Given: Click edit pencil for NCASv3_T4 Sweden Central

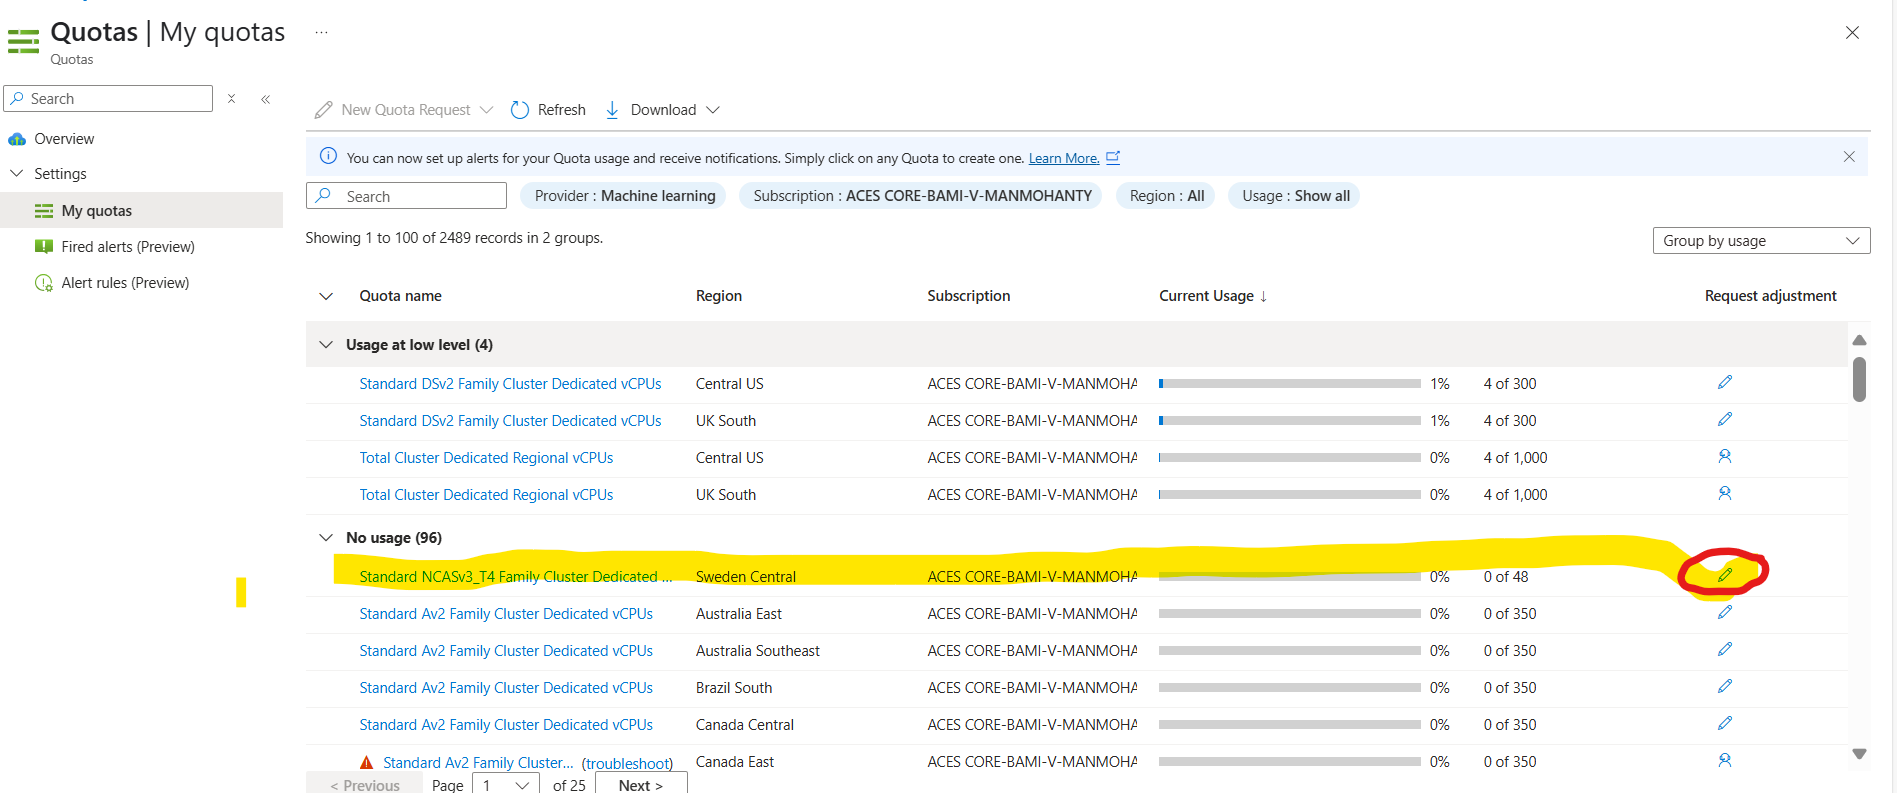Looking at the screenshot, I should [1724, 575].
